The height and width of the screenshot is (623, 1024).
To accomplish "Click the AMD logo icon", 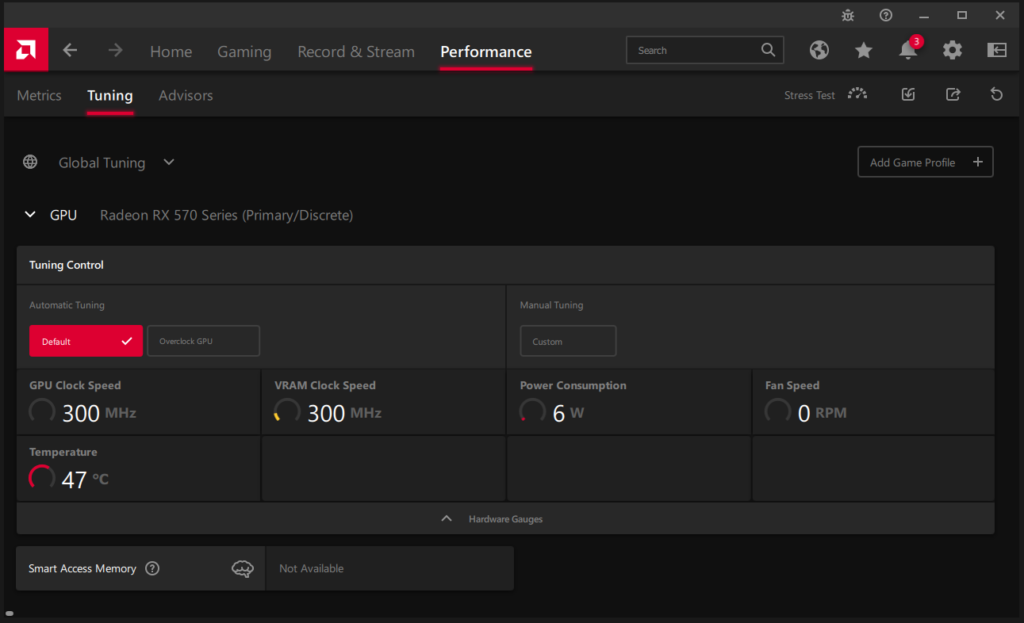I will point(25,50).
